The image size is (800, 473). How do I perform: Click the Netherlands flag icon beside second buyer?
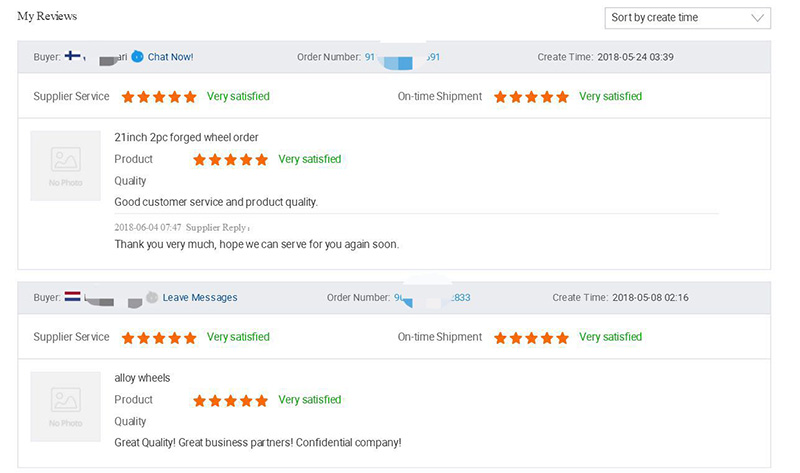[x=72, y=296]
